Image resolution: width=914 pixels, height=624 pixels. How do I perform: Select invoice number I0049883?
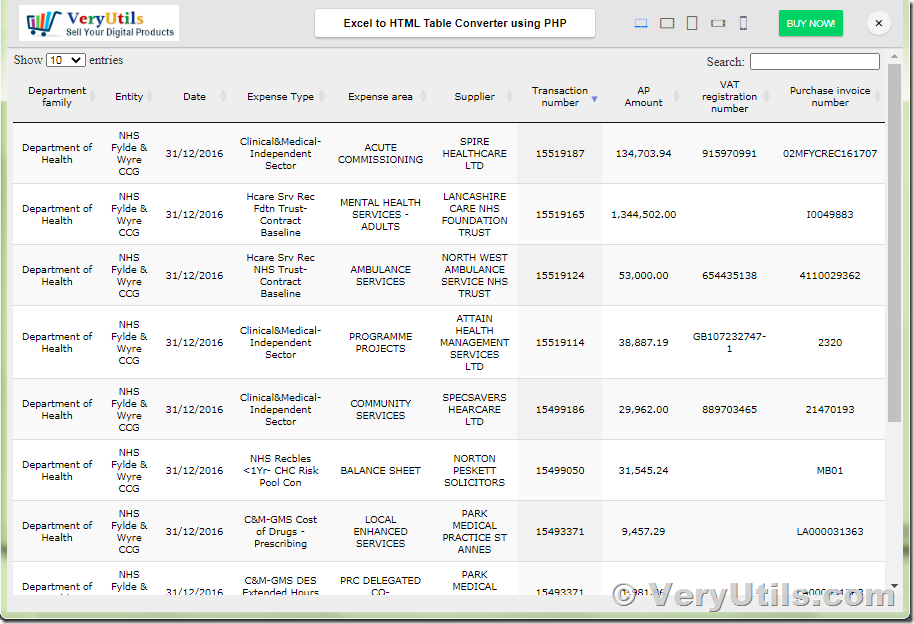[829, 215]
